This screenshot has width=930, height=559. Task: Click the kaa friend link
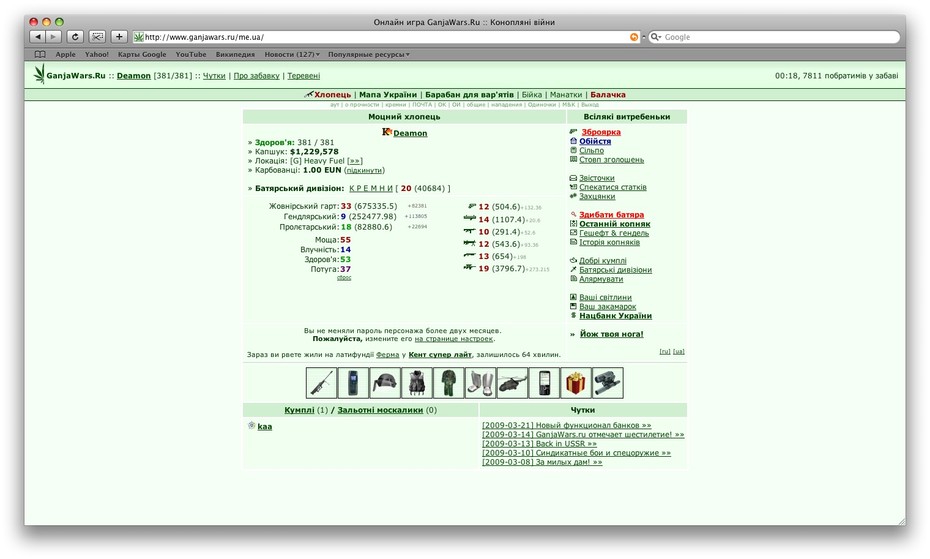(265, 426)
